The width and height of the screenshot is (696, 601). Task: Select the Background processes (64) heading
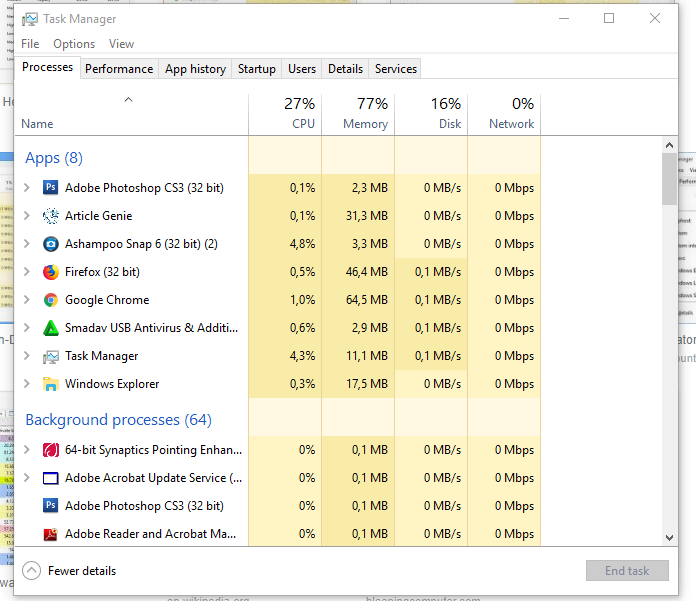[119, 420]
